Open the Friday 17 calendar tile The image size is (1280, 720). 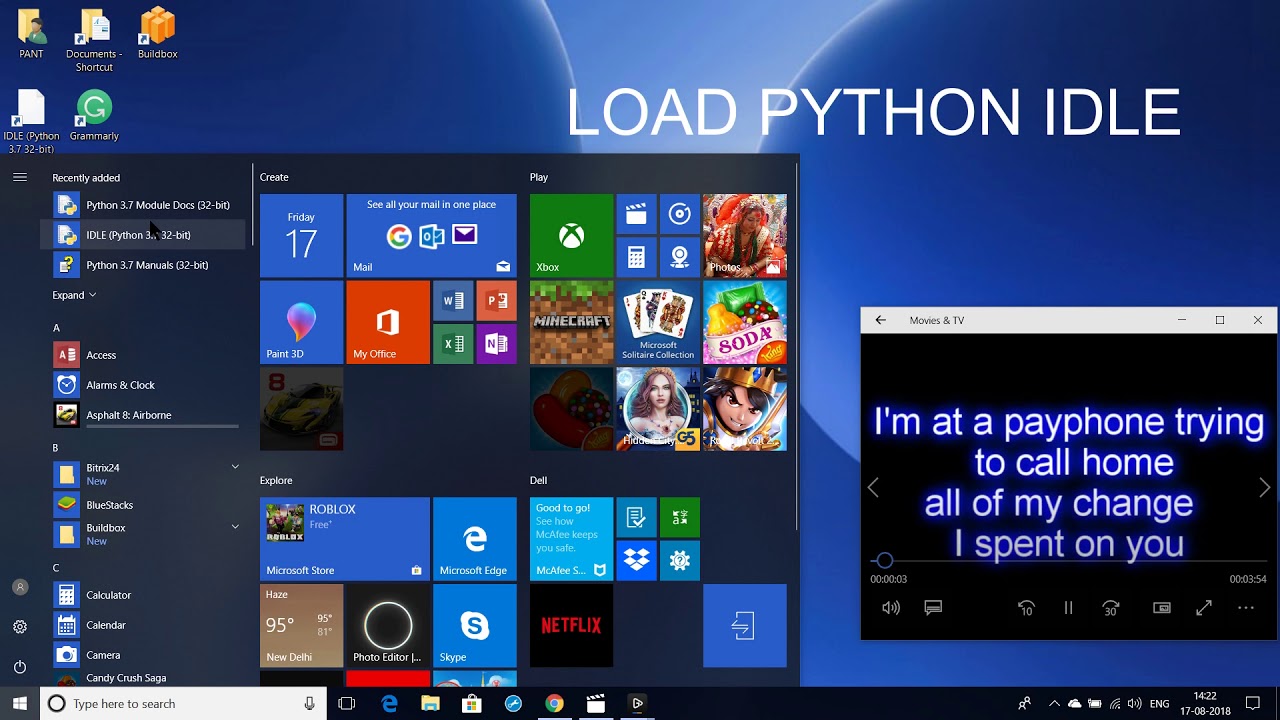point(301,235)
